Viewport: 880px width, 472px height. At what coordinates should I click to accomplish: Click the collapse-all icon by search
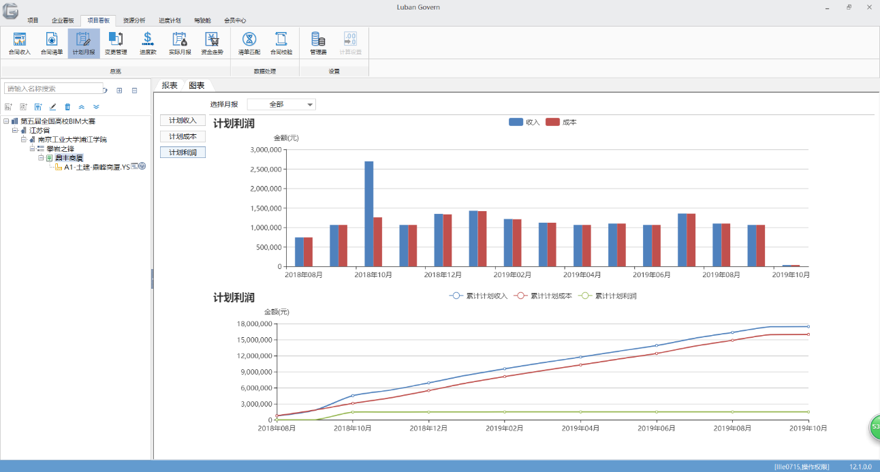(x=135, y=90)
